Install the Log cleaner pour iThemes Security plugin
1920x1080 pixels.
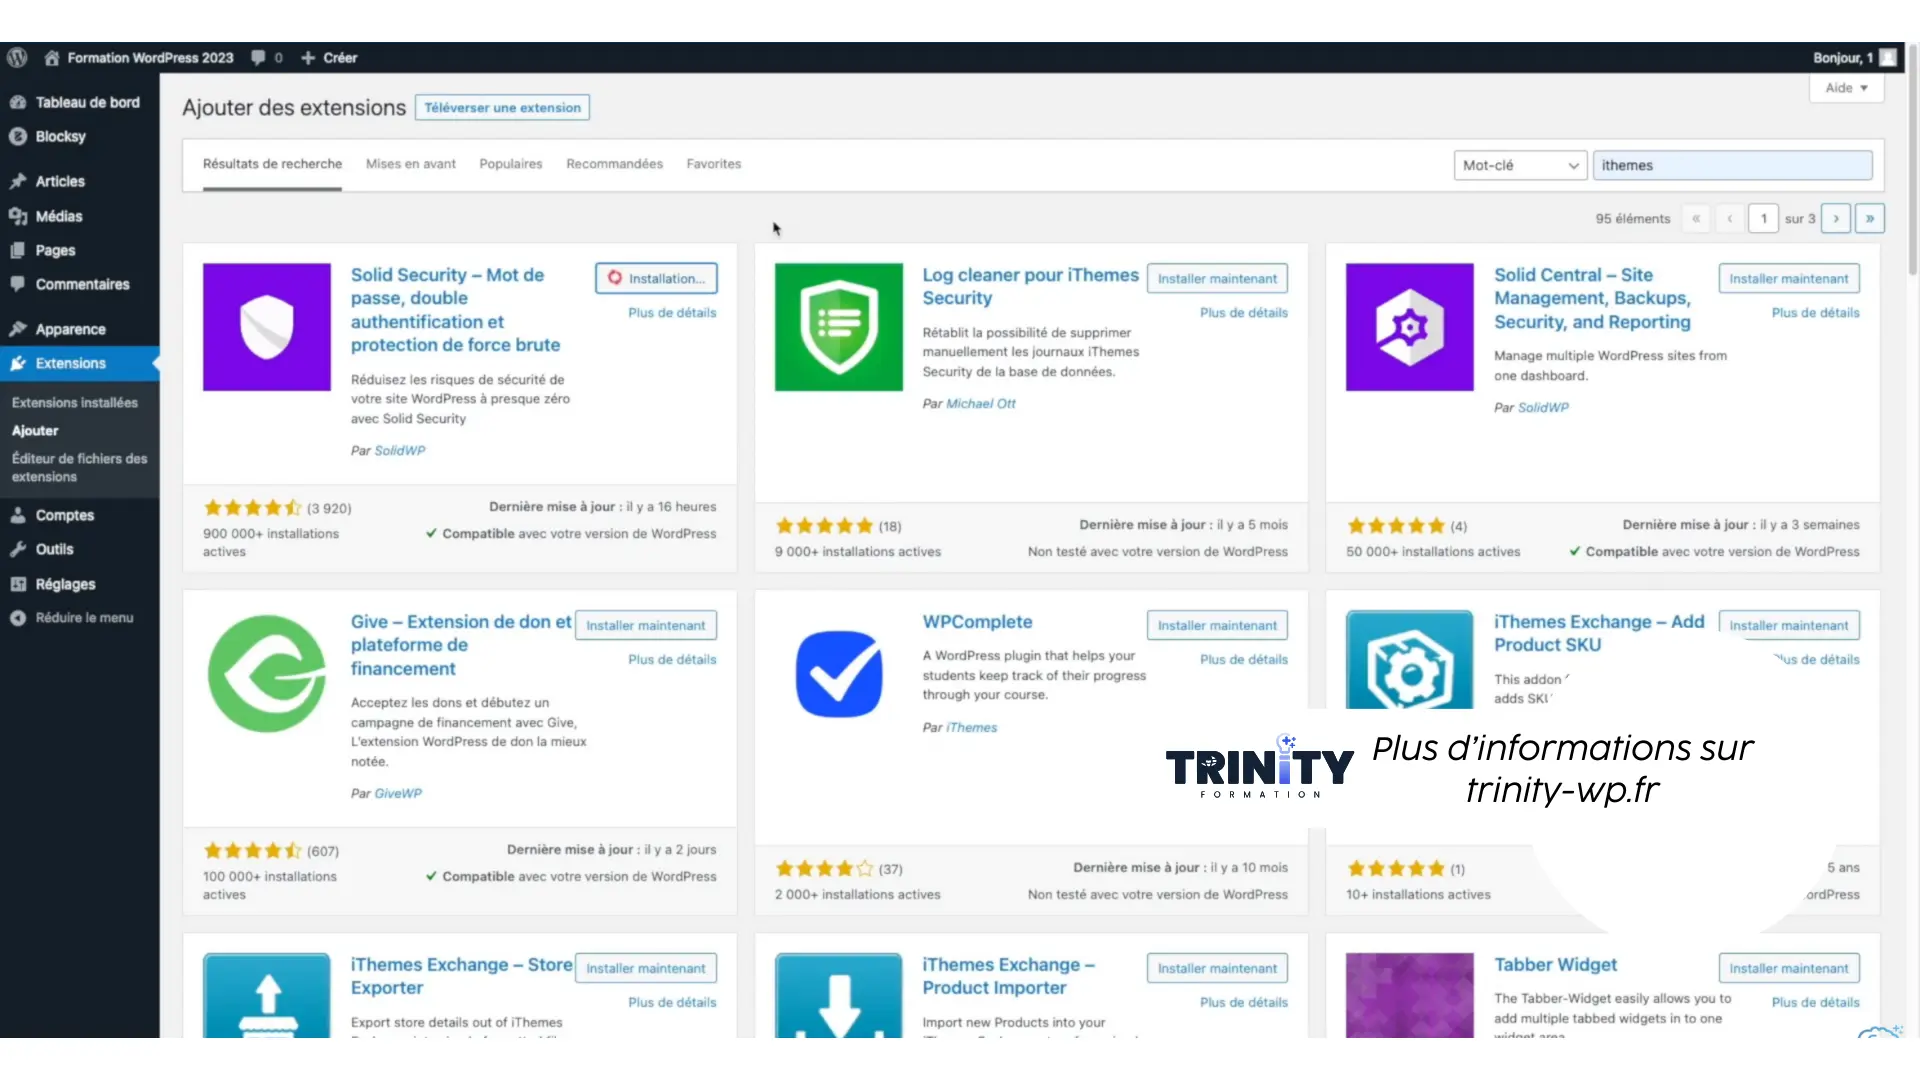pyautogui.click(x=1217, y=279)
